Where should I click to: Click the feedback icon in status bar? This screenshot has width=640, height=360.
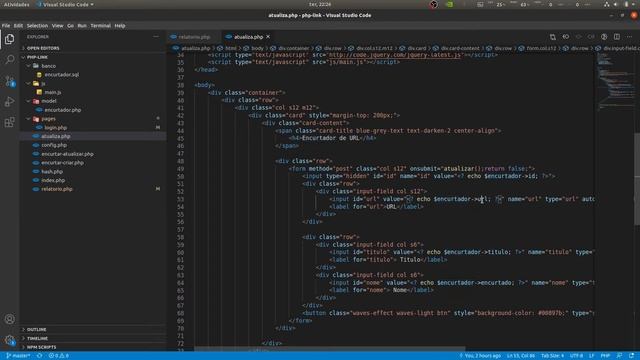coord(619,356)
